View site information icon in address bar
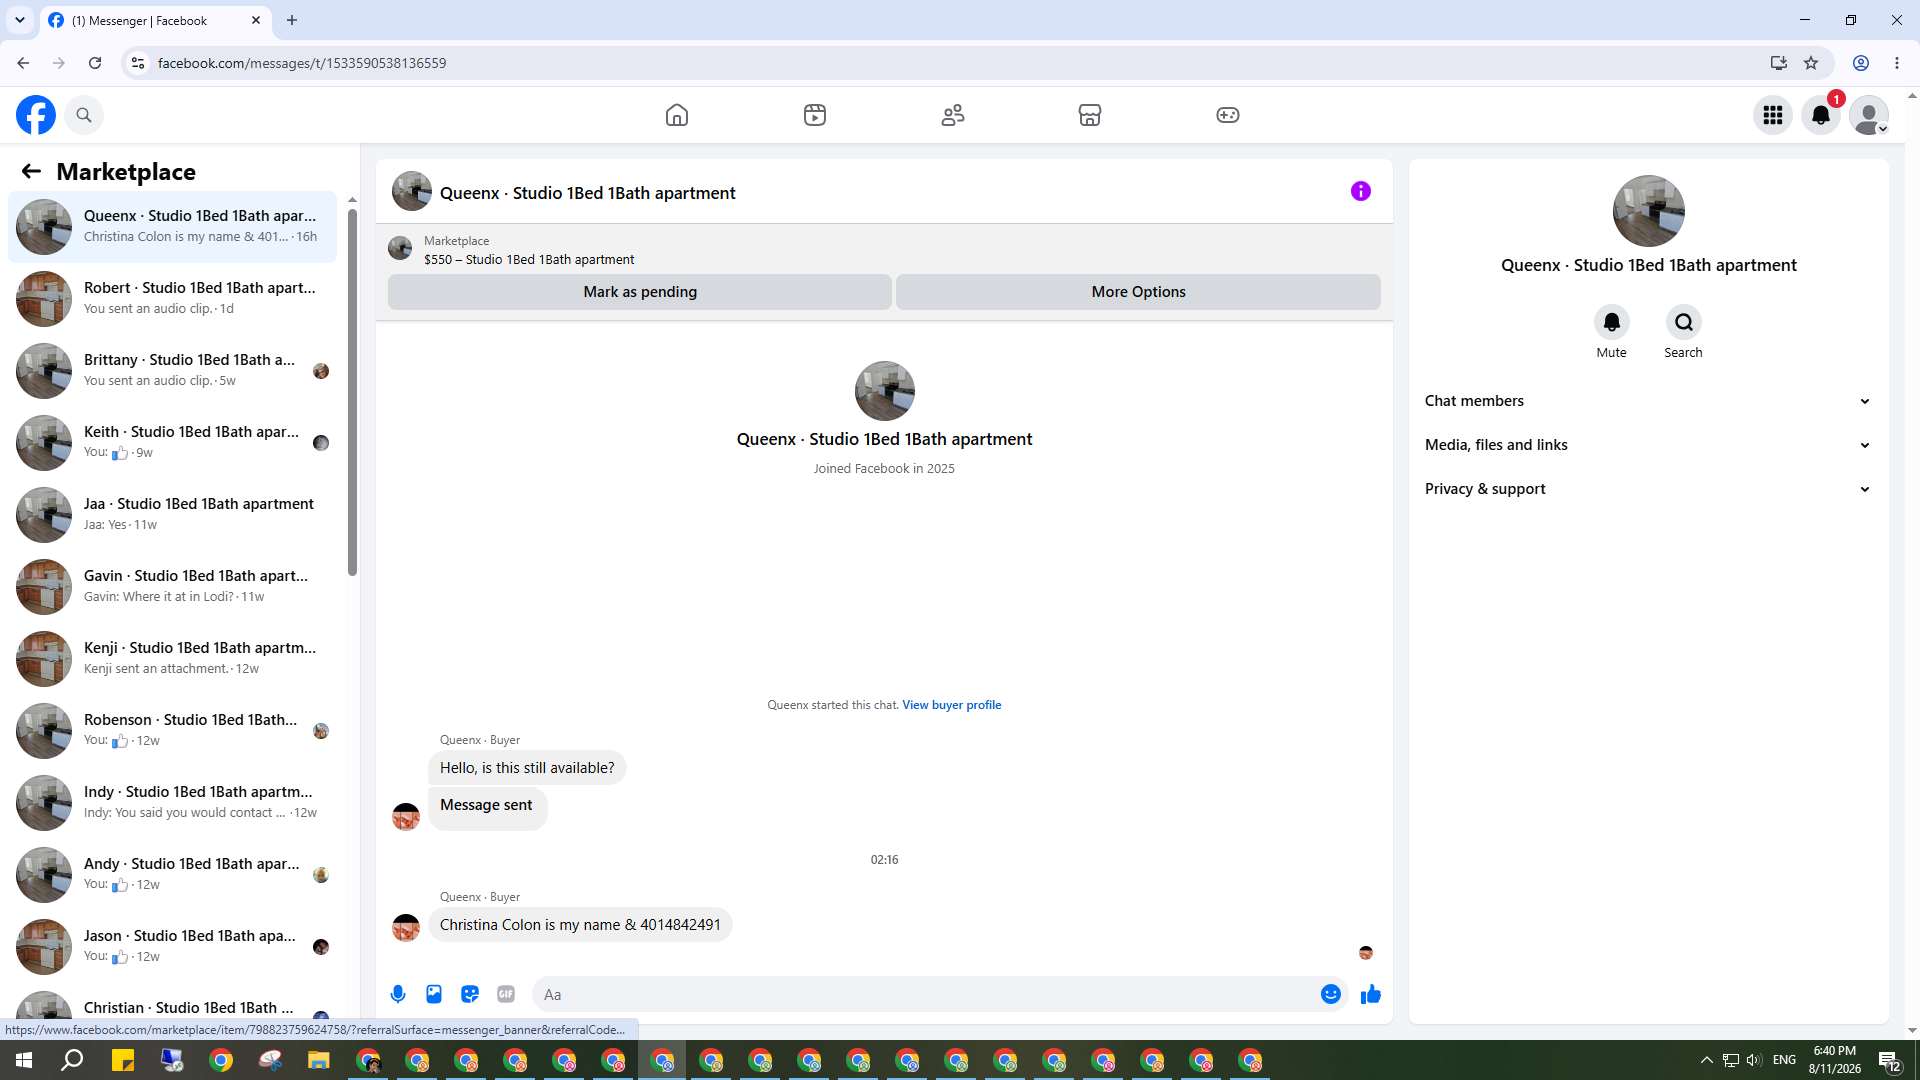 pos(138,63)
